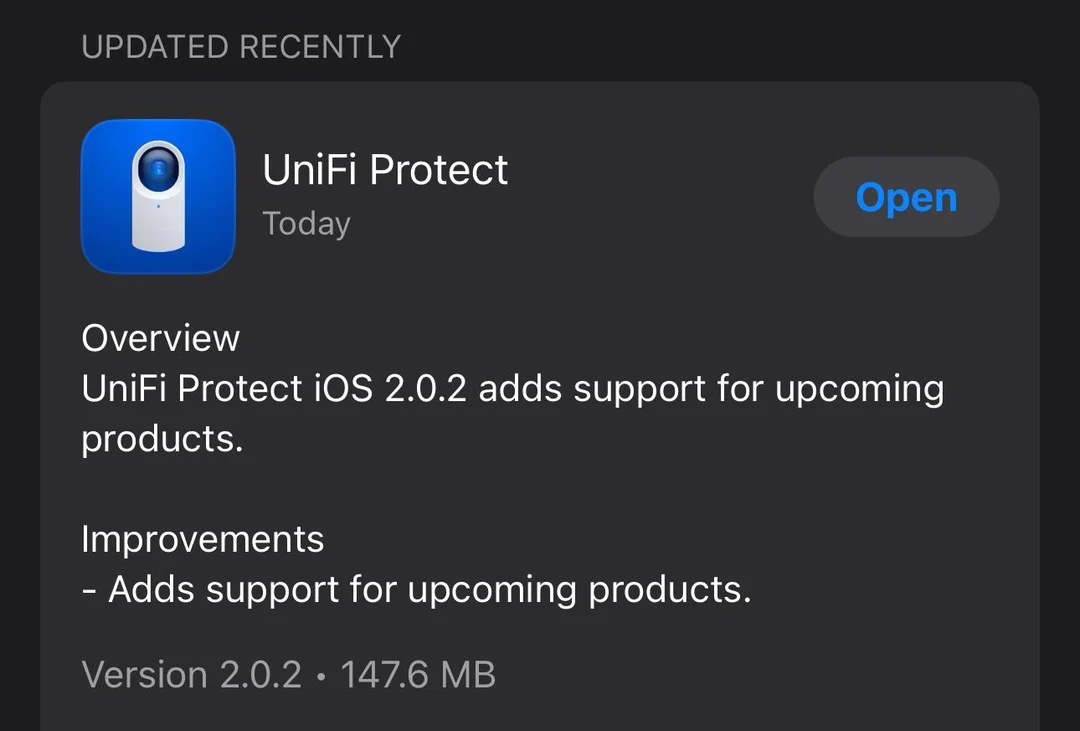Tap the dash bullet before "Adds support"
Viewport: 1080px width, 731px height.
[89, 590]
